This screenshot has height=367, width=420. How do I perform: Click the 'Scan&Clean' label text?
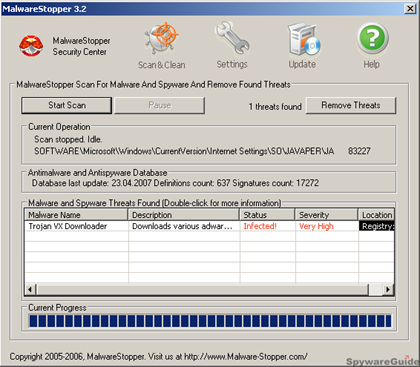point(162,65)
